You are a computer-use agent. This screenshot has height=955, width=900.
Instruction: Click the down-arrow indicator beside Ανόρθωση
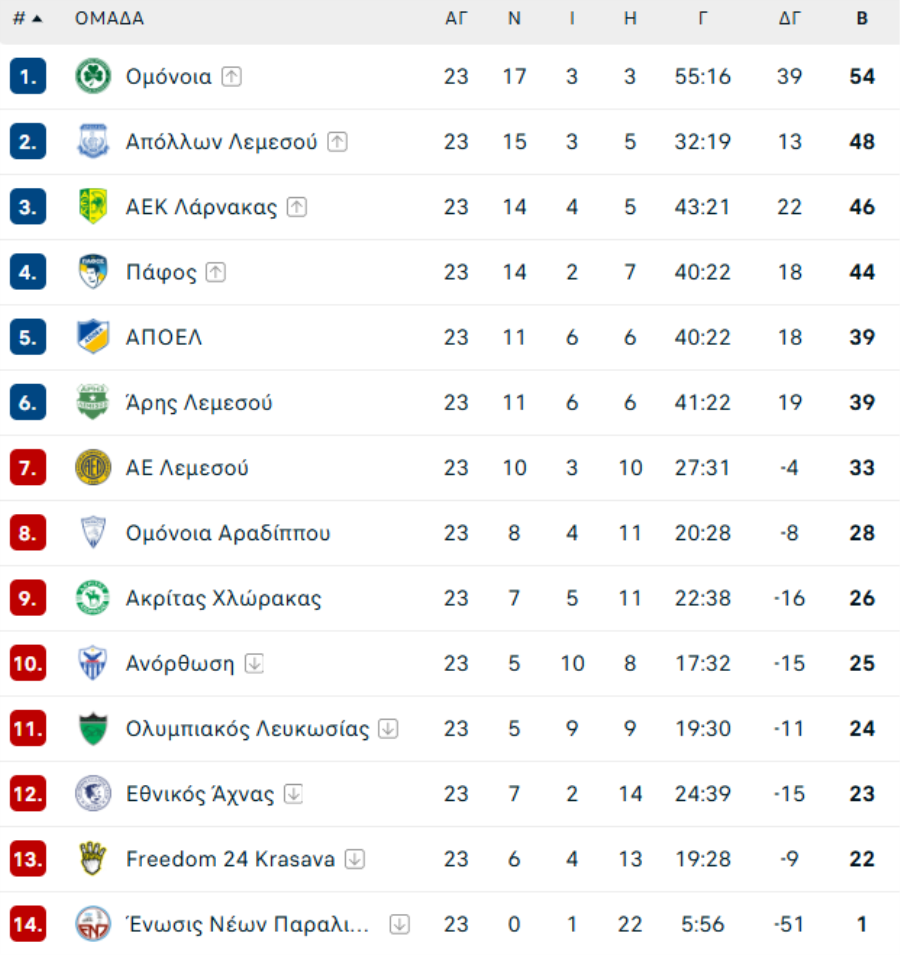(x=254, y=664)
